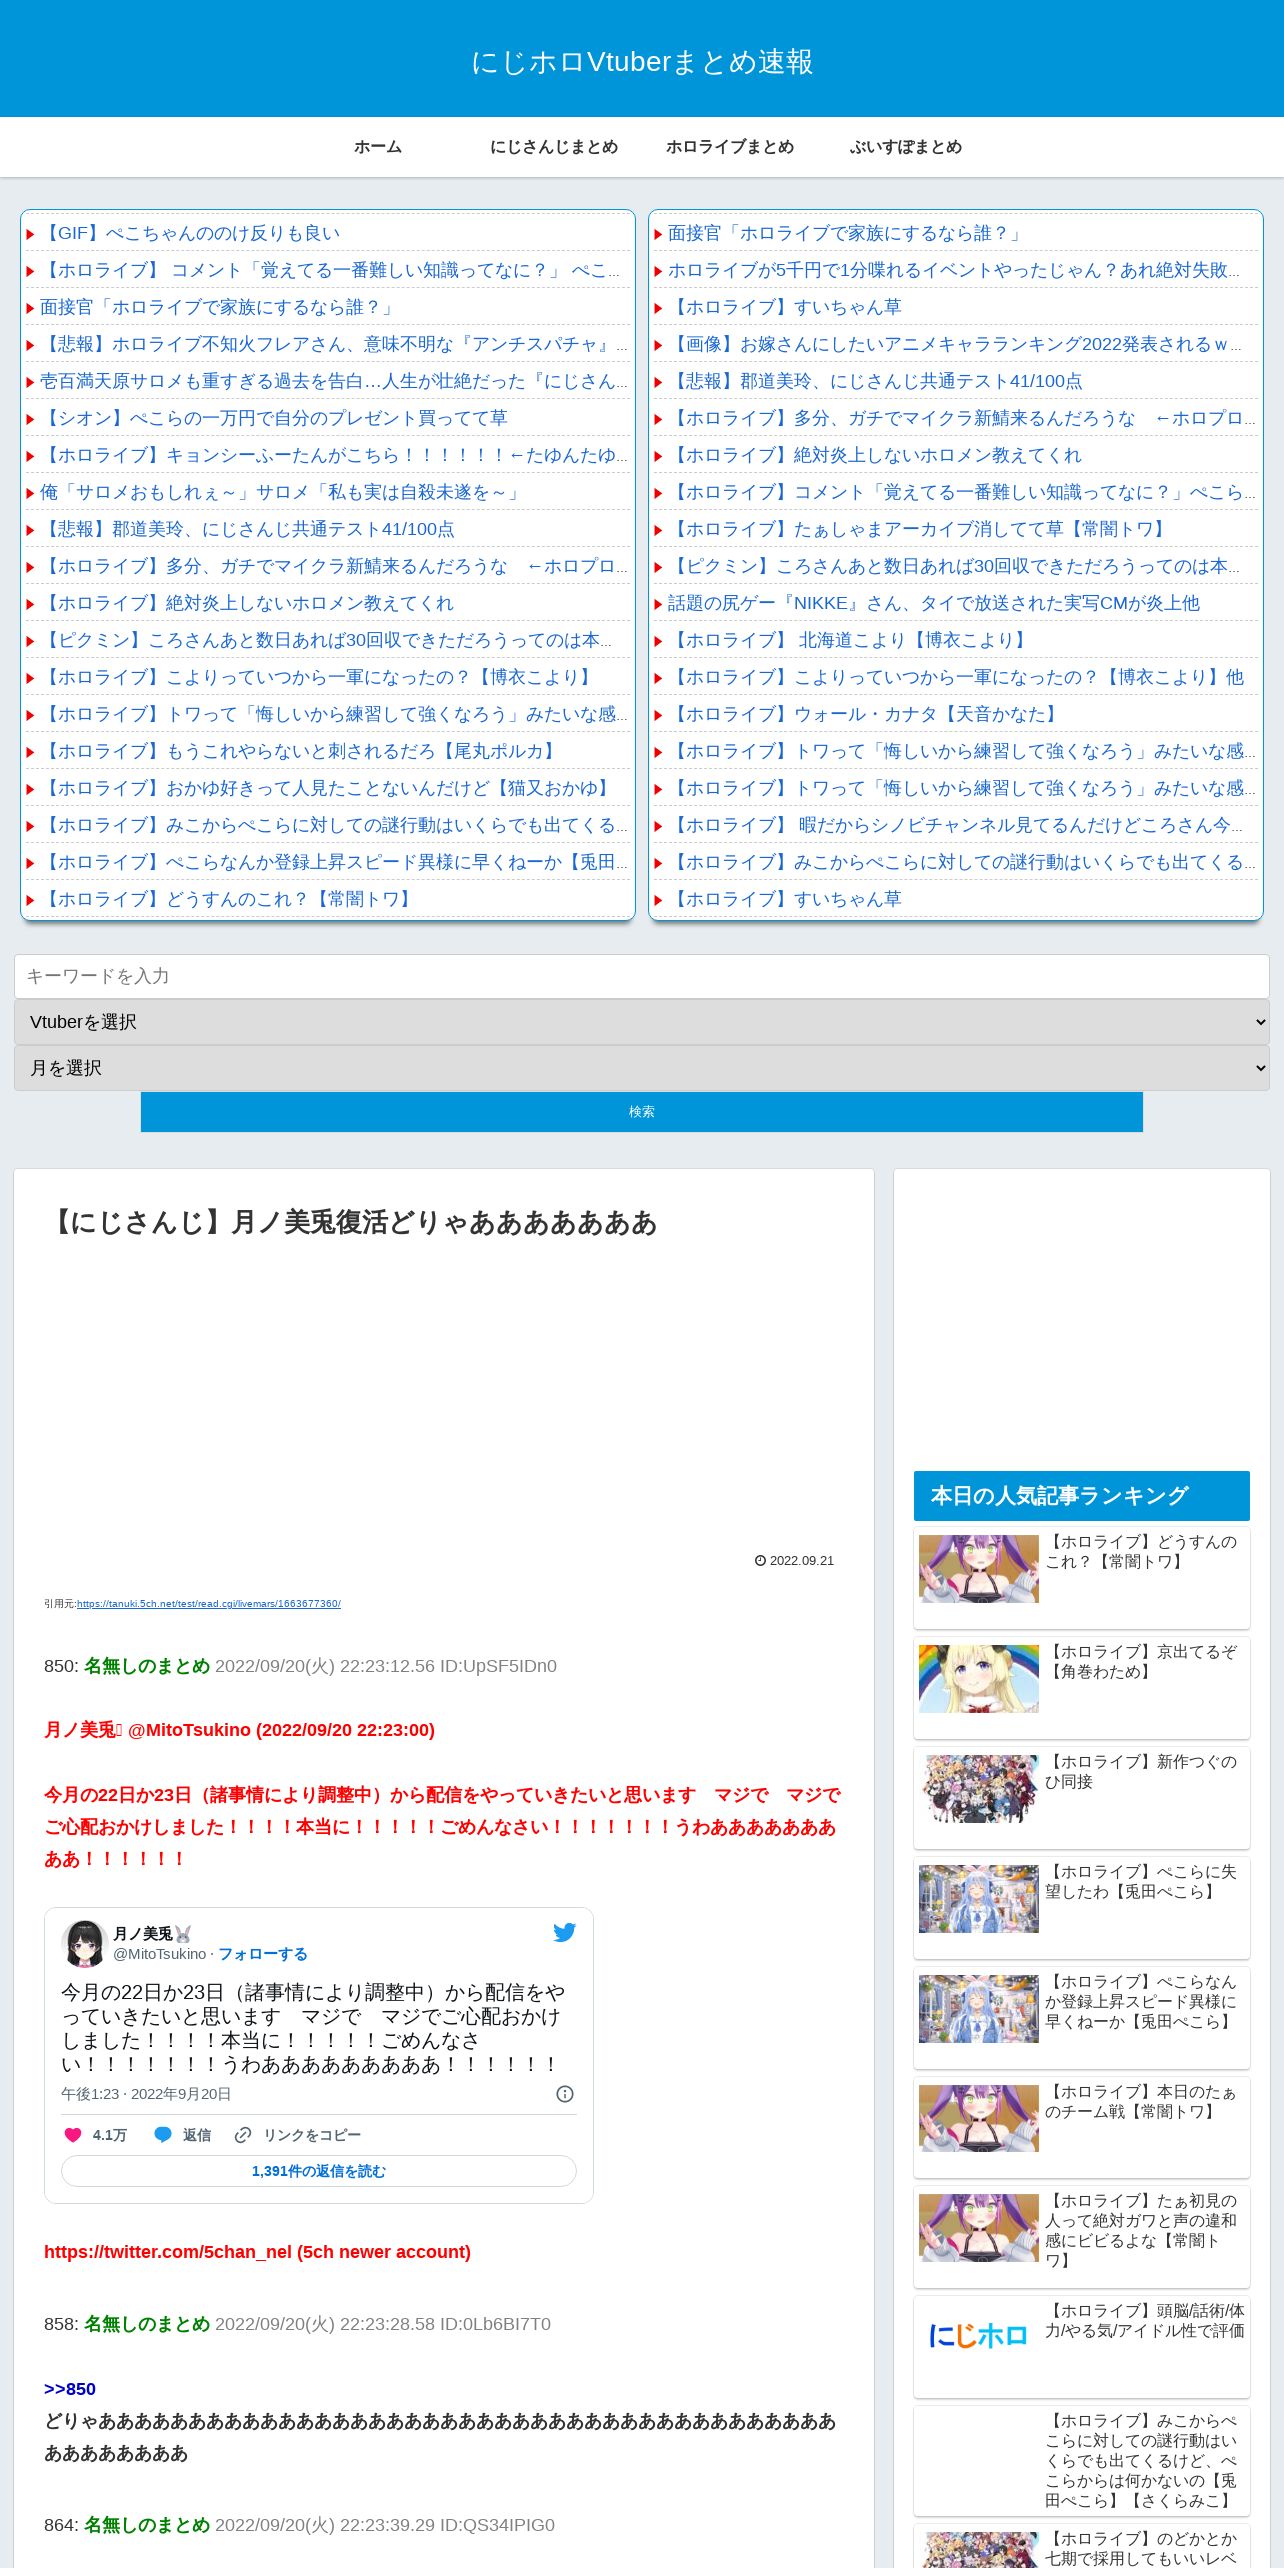Click the tweet info circle icon
Image resolution: width=1284 pixels, height=2568 pixels.
[565, 2094]
